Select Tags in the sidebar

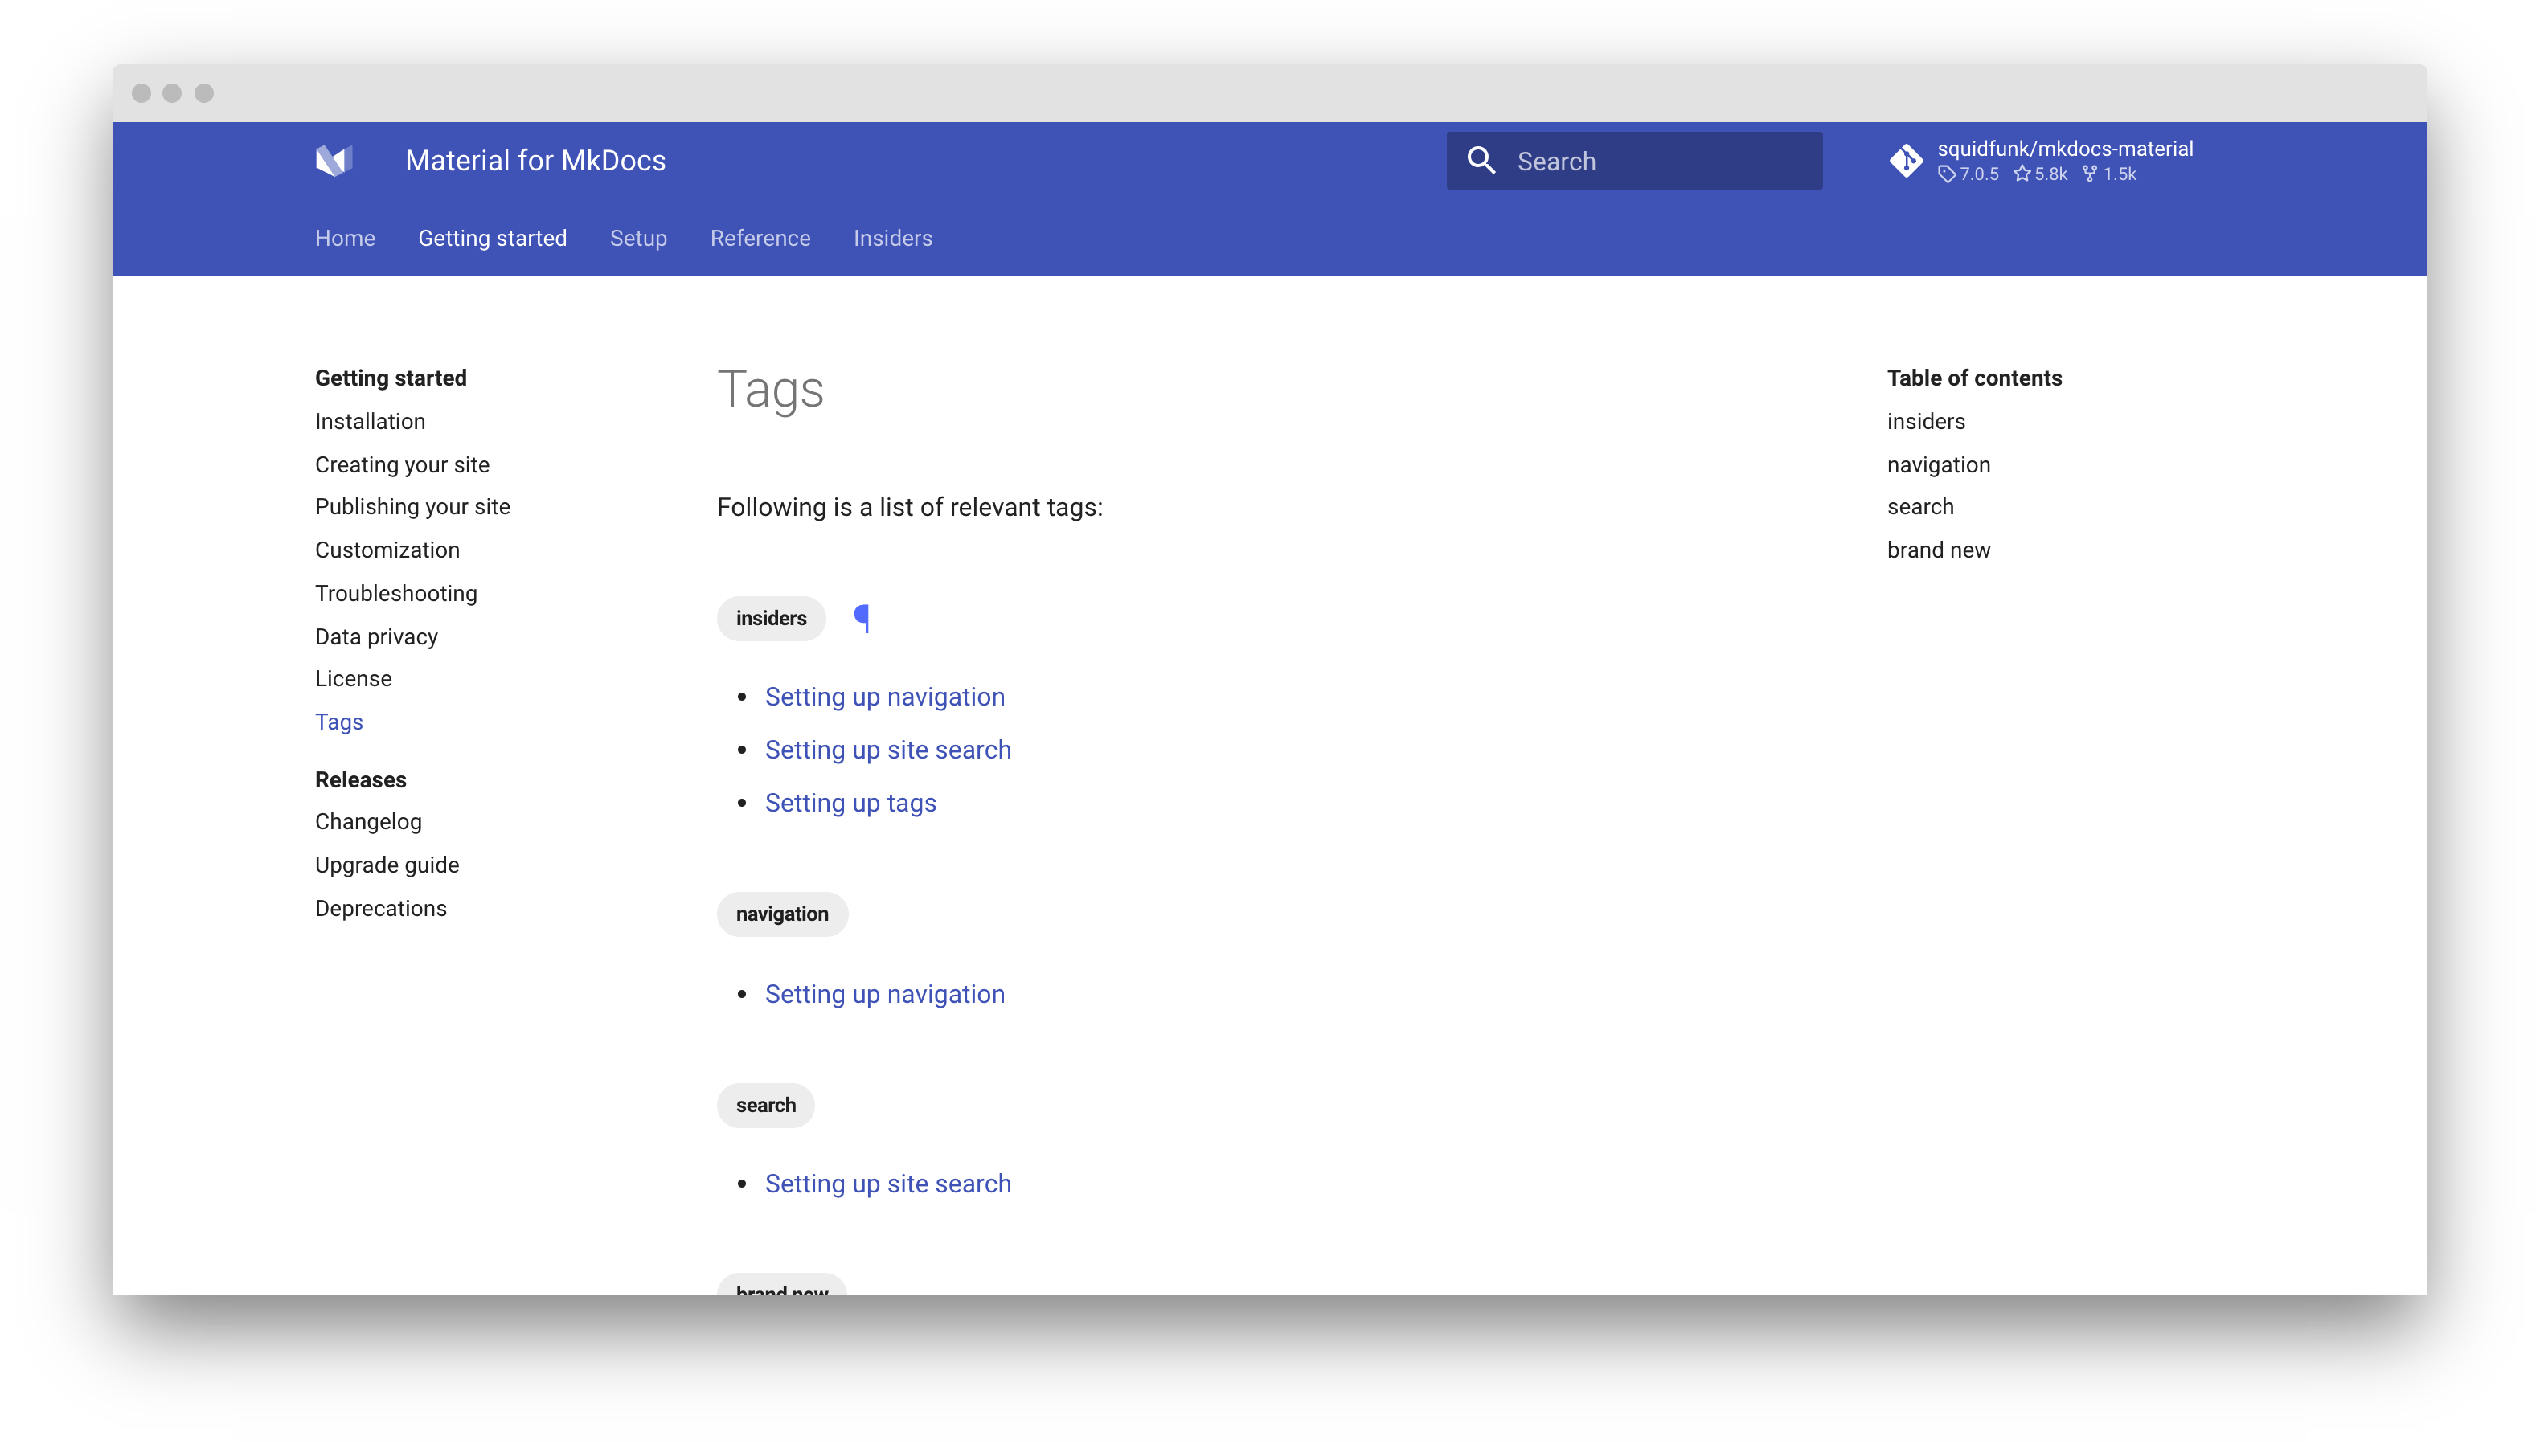[339, 722]
